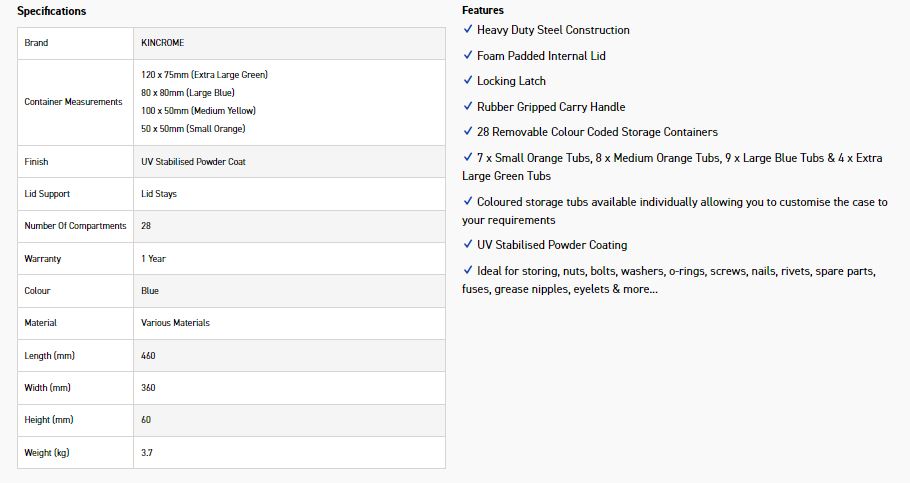The width and height of the screenshot is (910, 483).
Task: Click the Container Measurements row label
Action: [73, 102]
